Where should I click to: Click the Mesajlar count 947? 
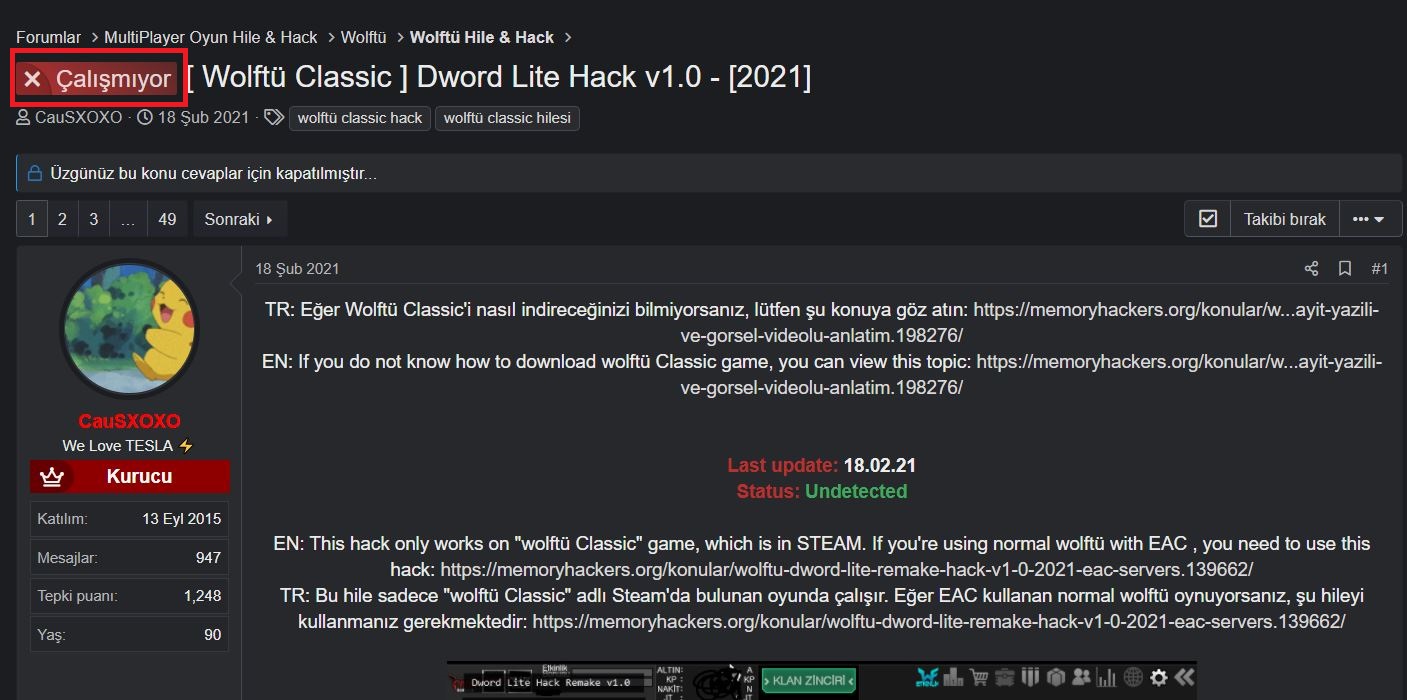208,557
